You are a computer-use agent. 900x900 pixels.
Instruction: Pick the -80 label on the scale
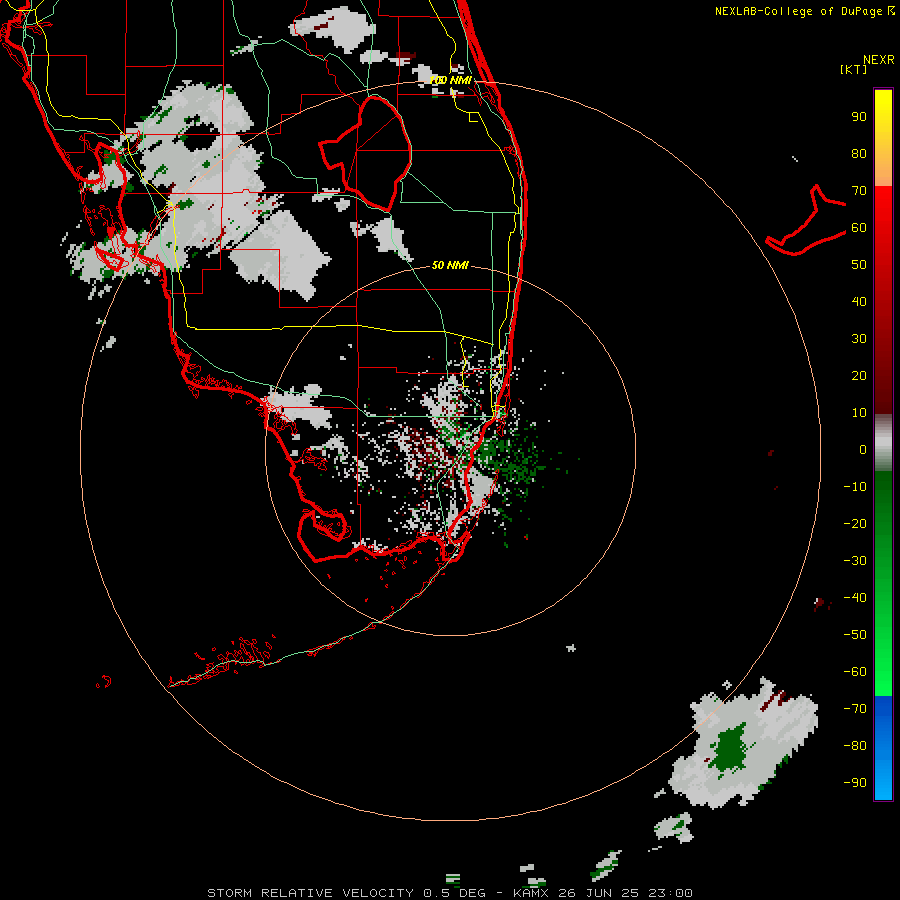(x=855, y=746)
